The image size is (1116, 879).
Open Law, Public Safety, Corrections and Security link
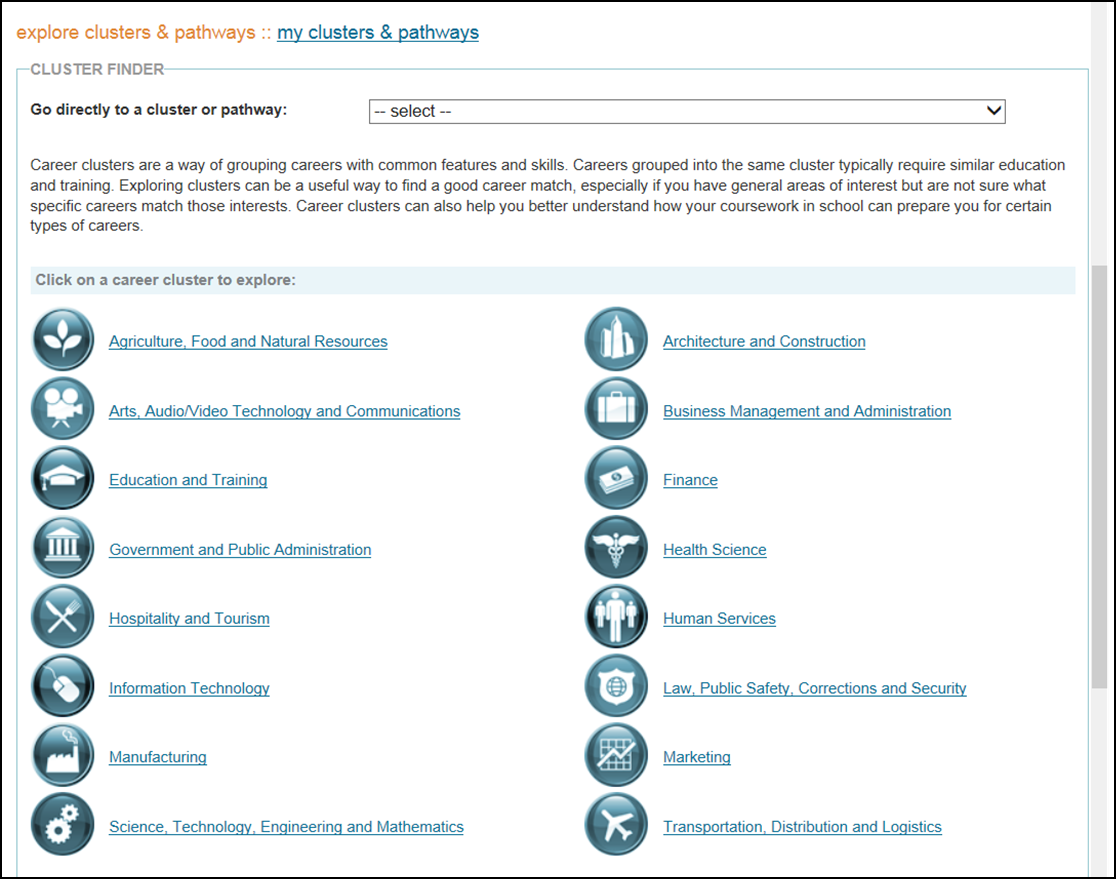click(814, 689)
